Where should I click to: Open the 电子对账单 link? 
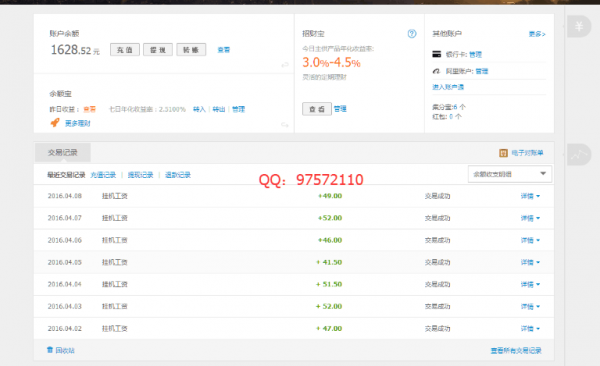(527, 153)
